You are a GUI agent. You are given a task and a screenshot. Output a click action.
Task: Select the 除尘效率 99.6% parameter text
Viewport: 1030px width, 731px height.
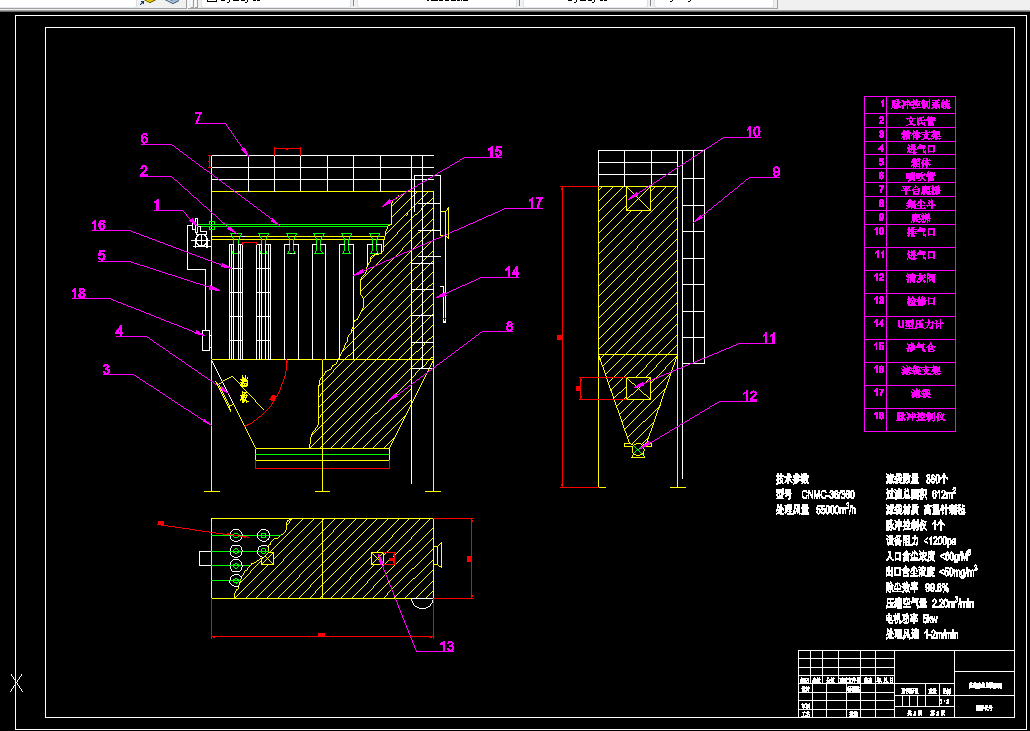click(917, 588)
